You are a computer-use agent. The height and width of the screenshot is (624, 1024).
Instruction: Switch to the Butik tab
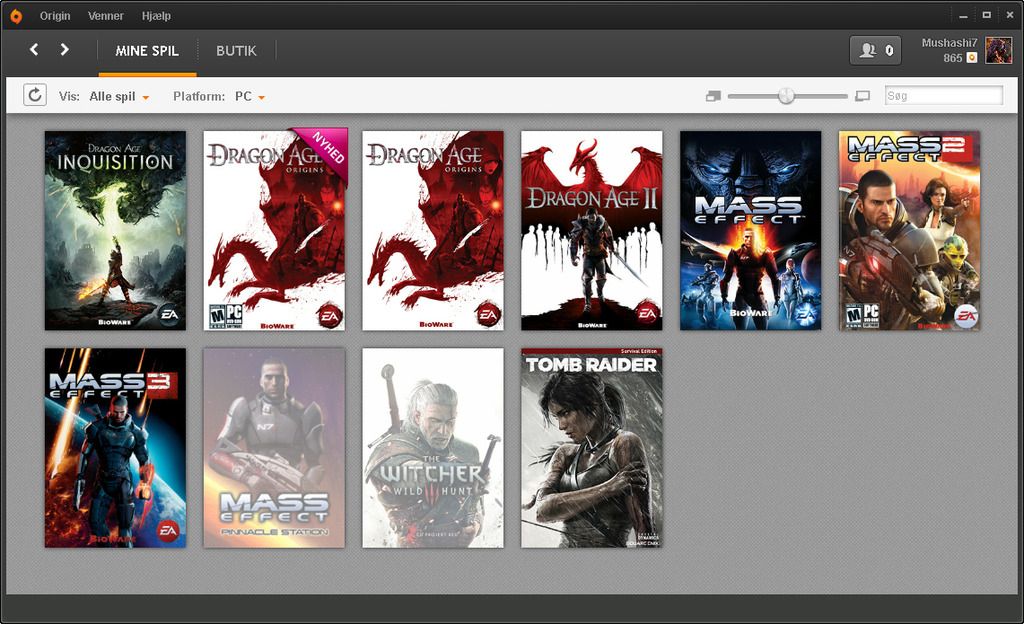236,51
